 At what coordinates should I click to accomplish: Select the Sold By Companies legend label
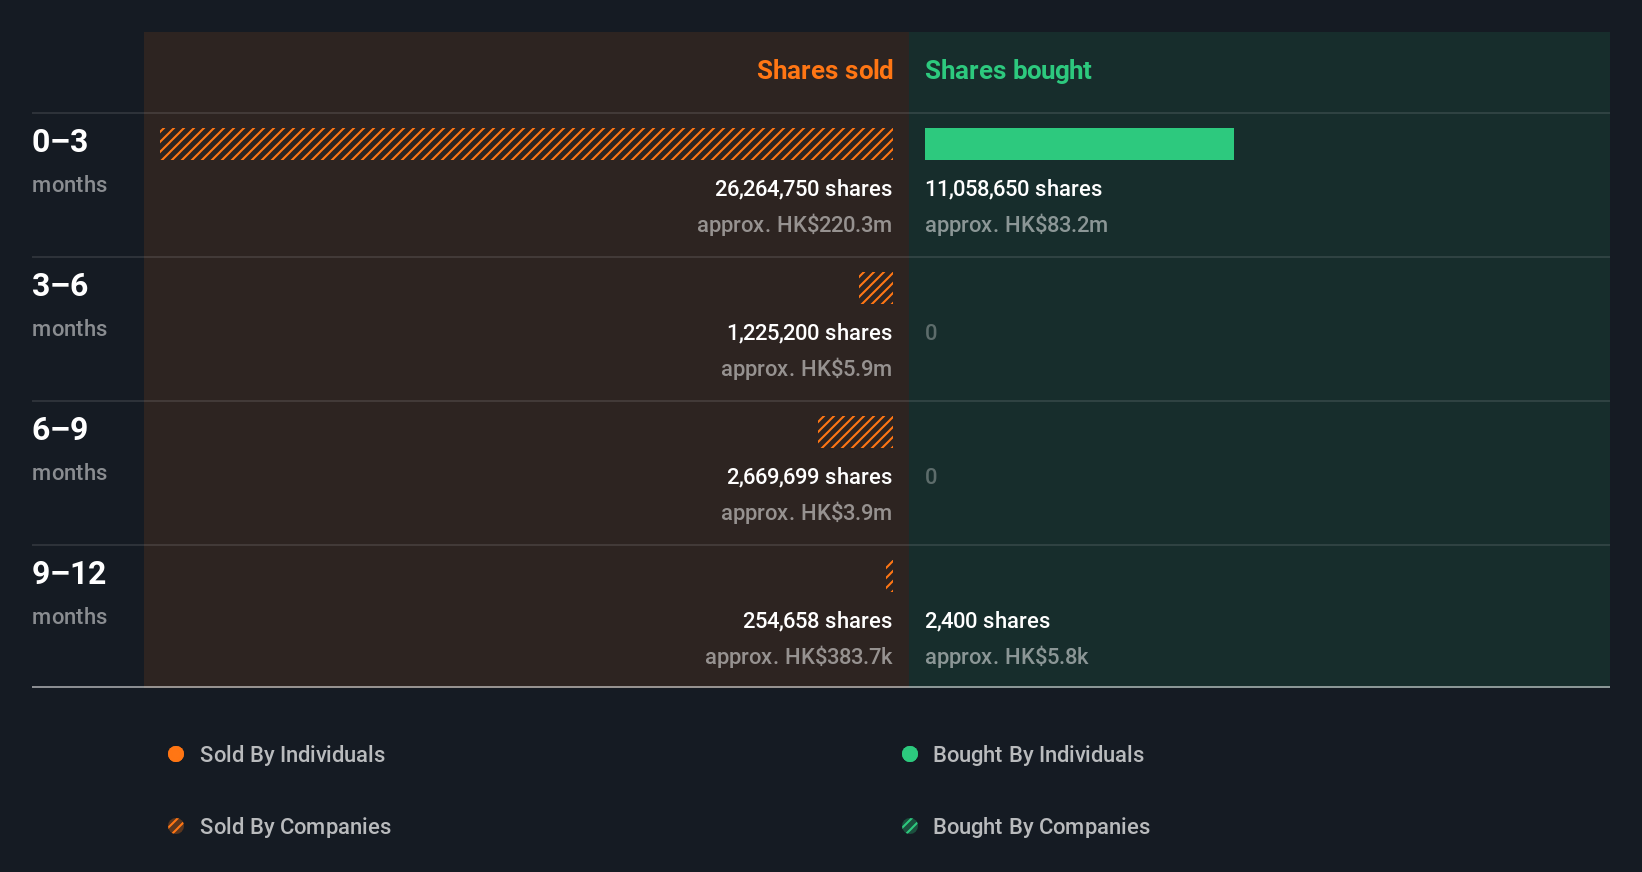(295, 826)
